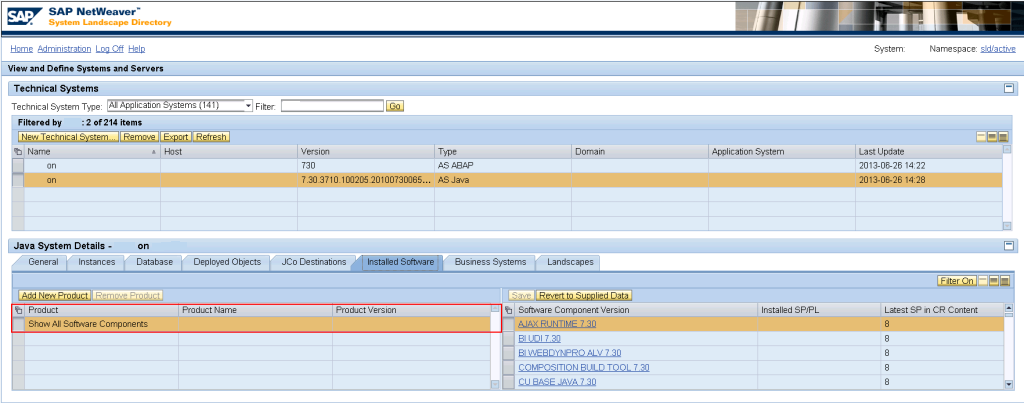Open the Database tab
The height and width of the screenshot is (403, 1024).
154,262
